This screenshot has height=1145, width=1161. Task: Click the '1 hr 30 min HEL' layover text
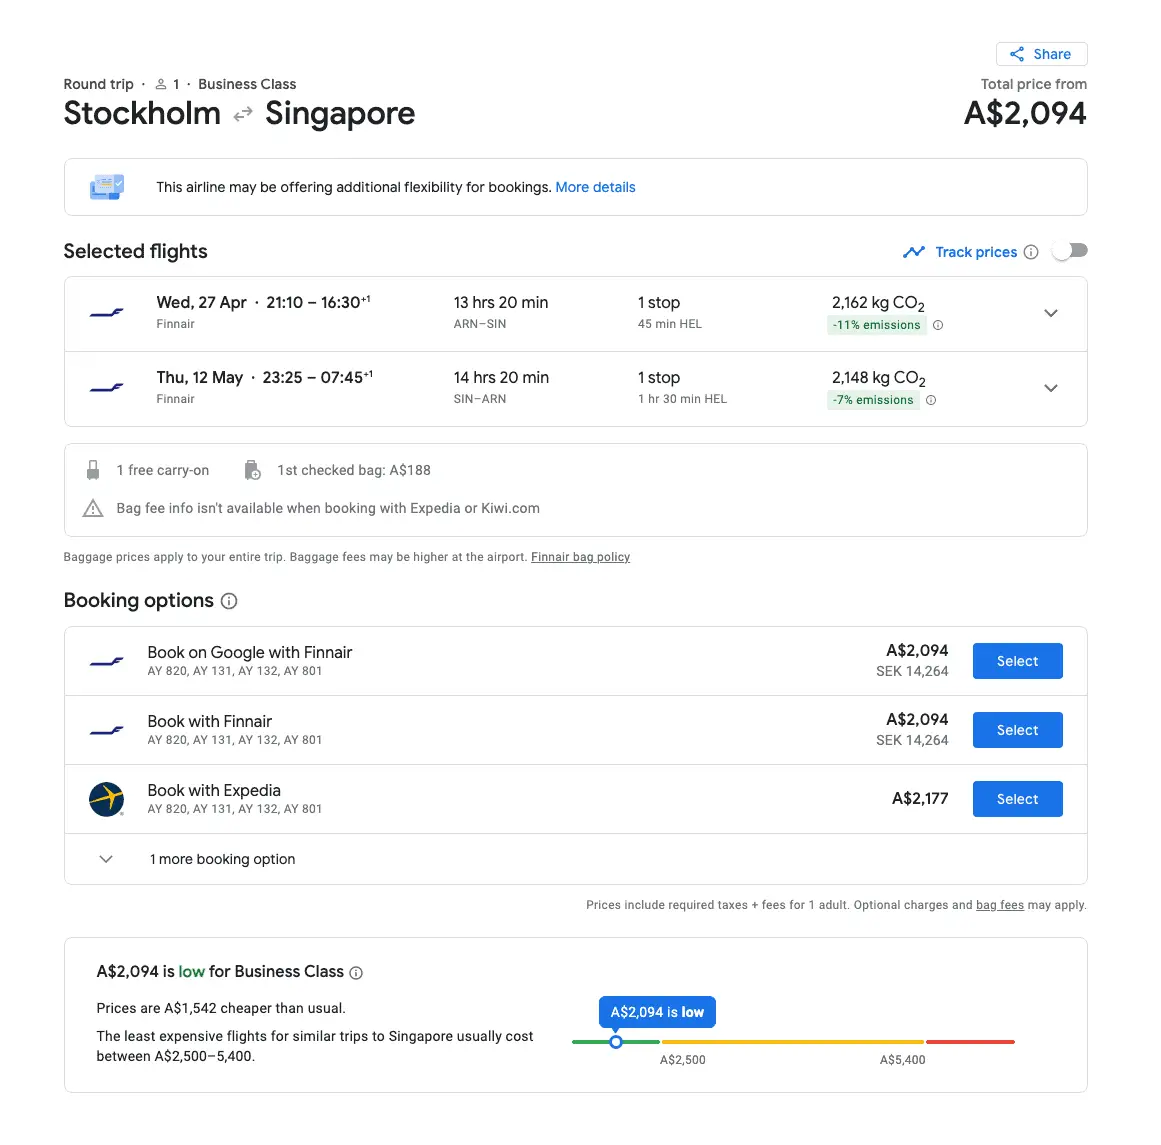[x=682, y=398]
